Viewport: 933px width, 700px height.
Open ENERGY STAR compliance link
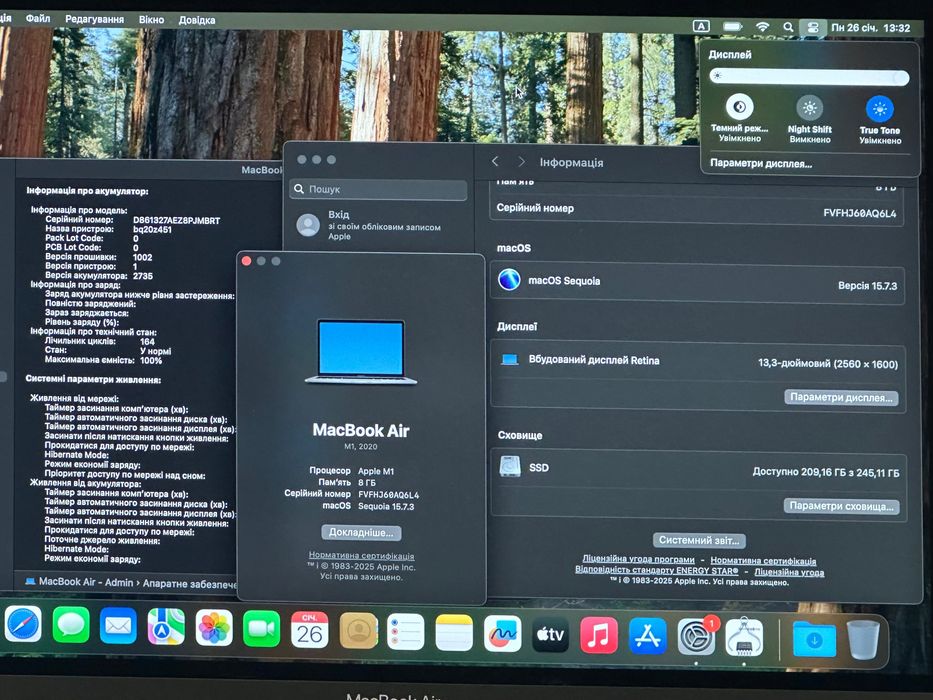(656, 570)
